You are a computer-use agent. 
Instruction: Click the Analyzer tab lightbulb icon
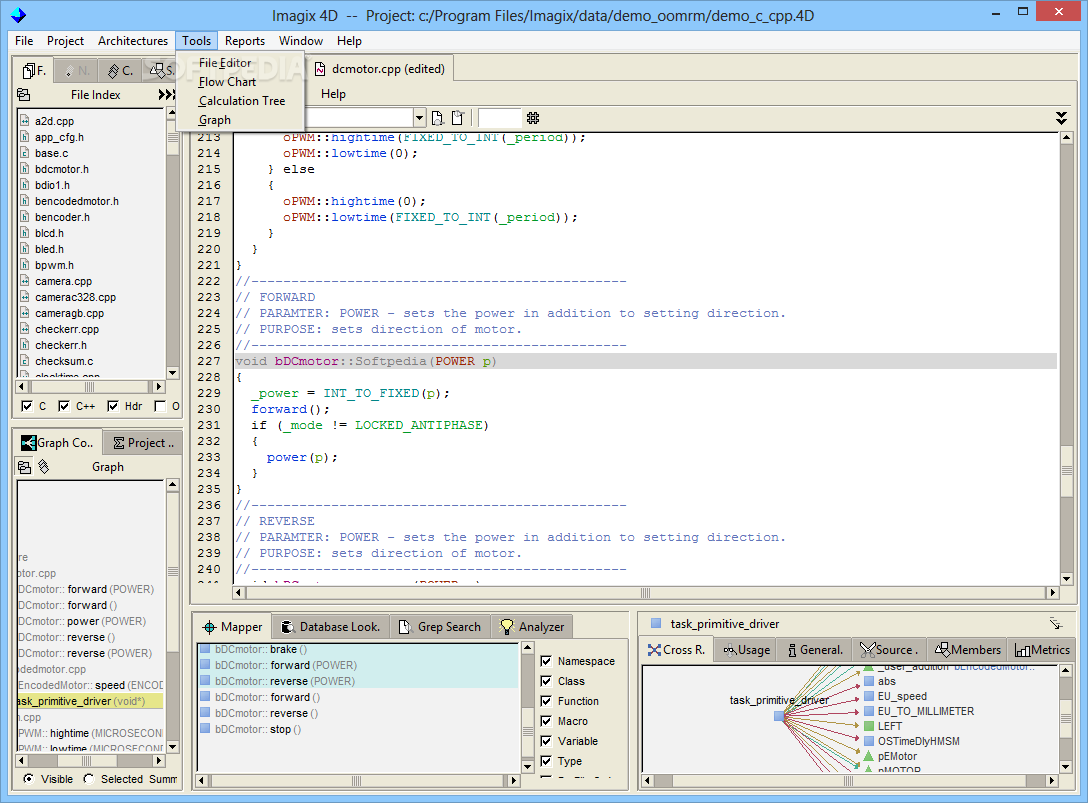[507, 627]
